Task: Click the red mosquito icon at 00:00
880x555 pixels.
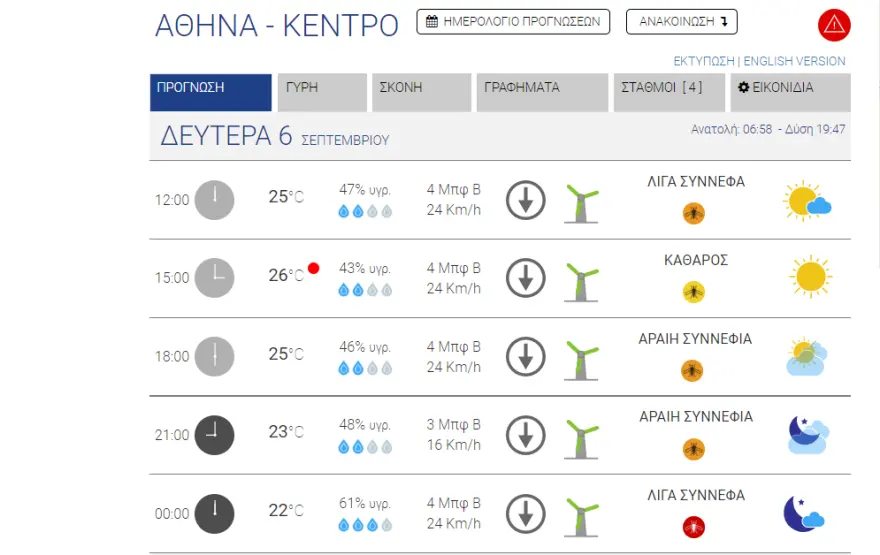Action: coord(693,526)
